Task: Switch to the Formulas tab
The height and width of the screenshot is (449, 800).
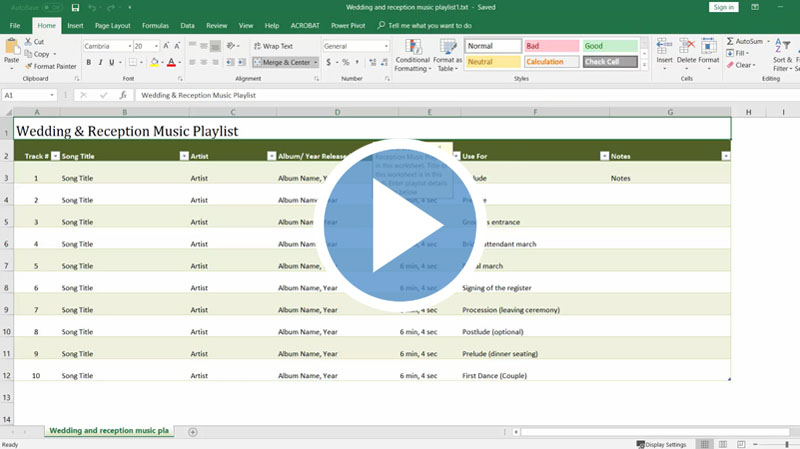Action: 155,24
